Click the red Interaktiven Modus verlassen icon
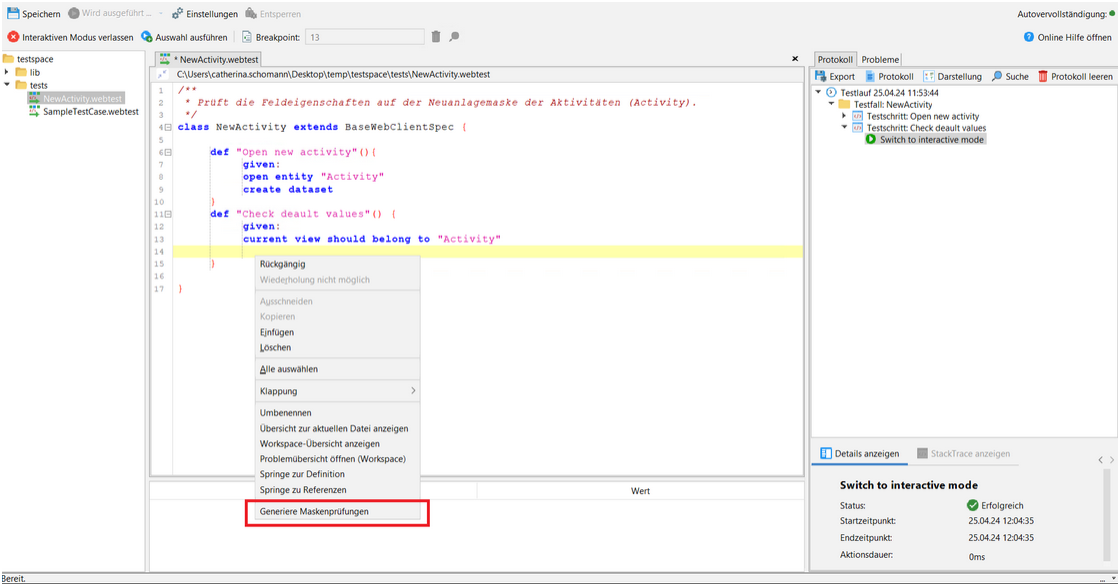 tap(13, 37)
